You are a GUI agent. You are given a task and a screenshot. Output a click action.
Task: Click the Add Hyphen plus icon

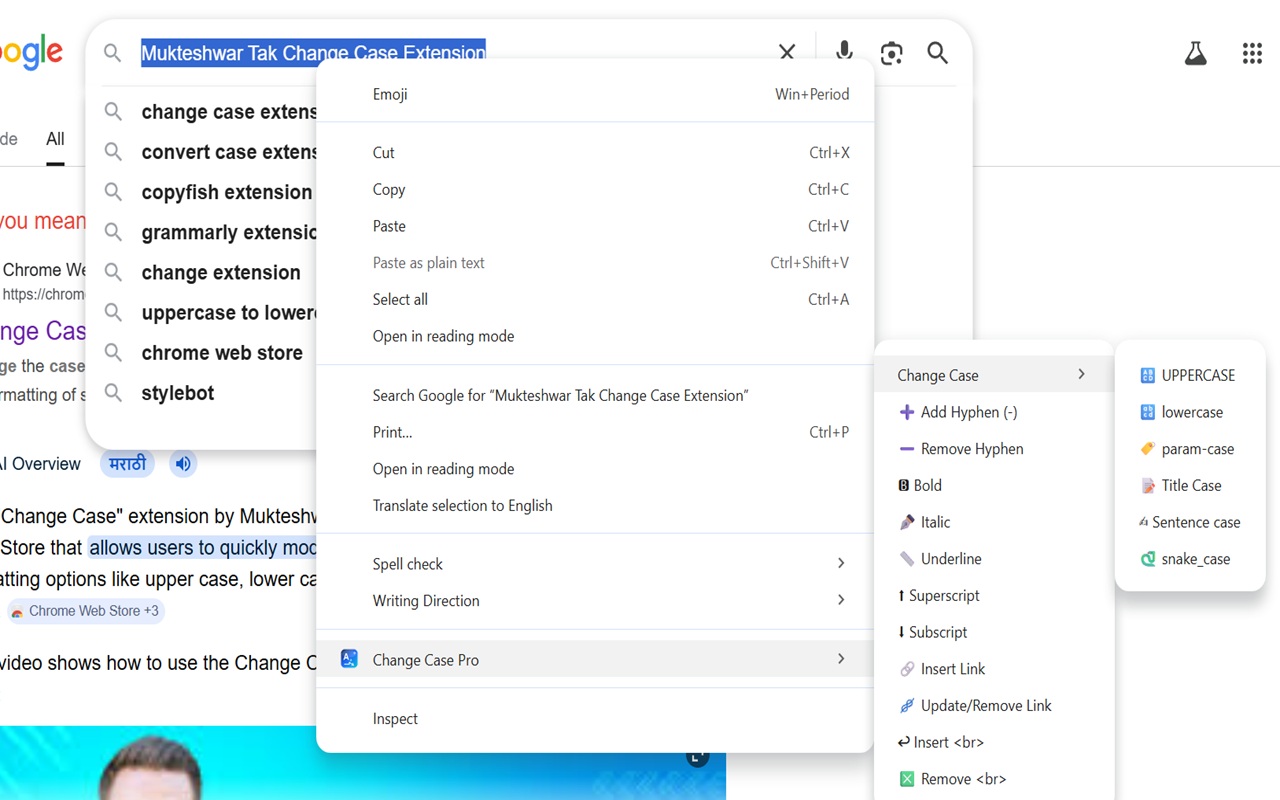click(907, 412)
